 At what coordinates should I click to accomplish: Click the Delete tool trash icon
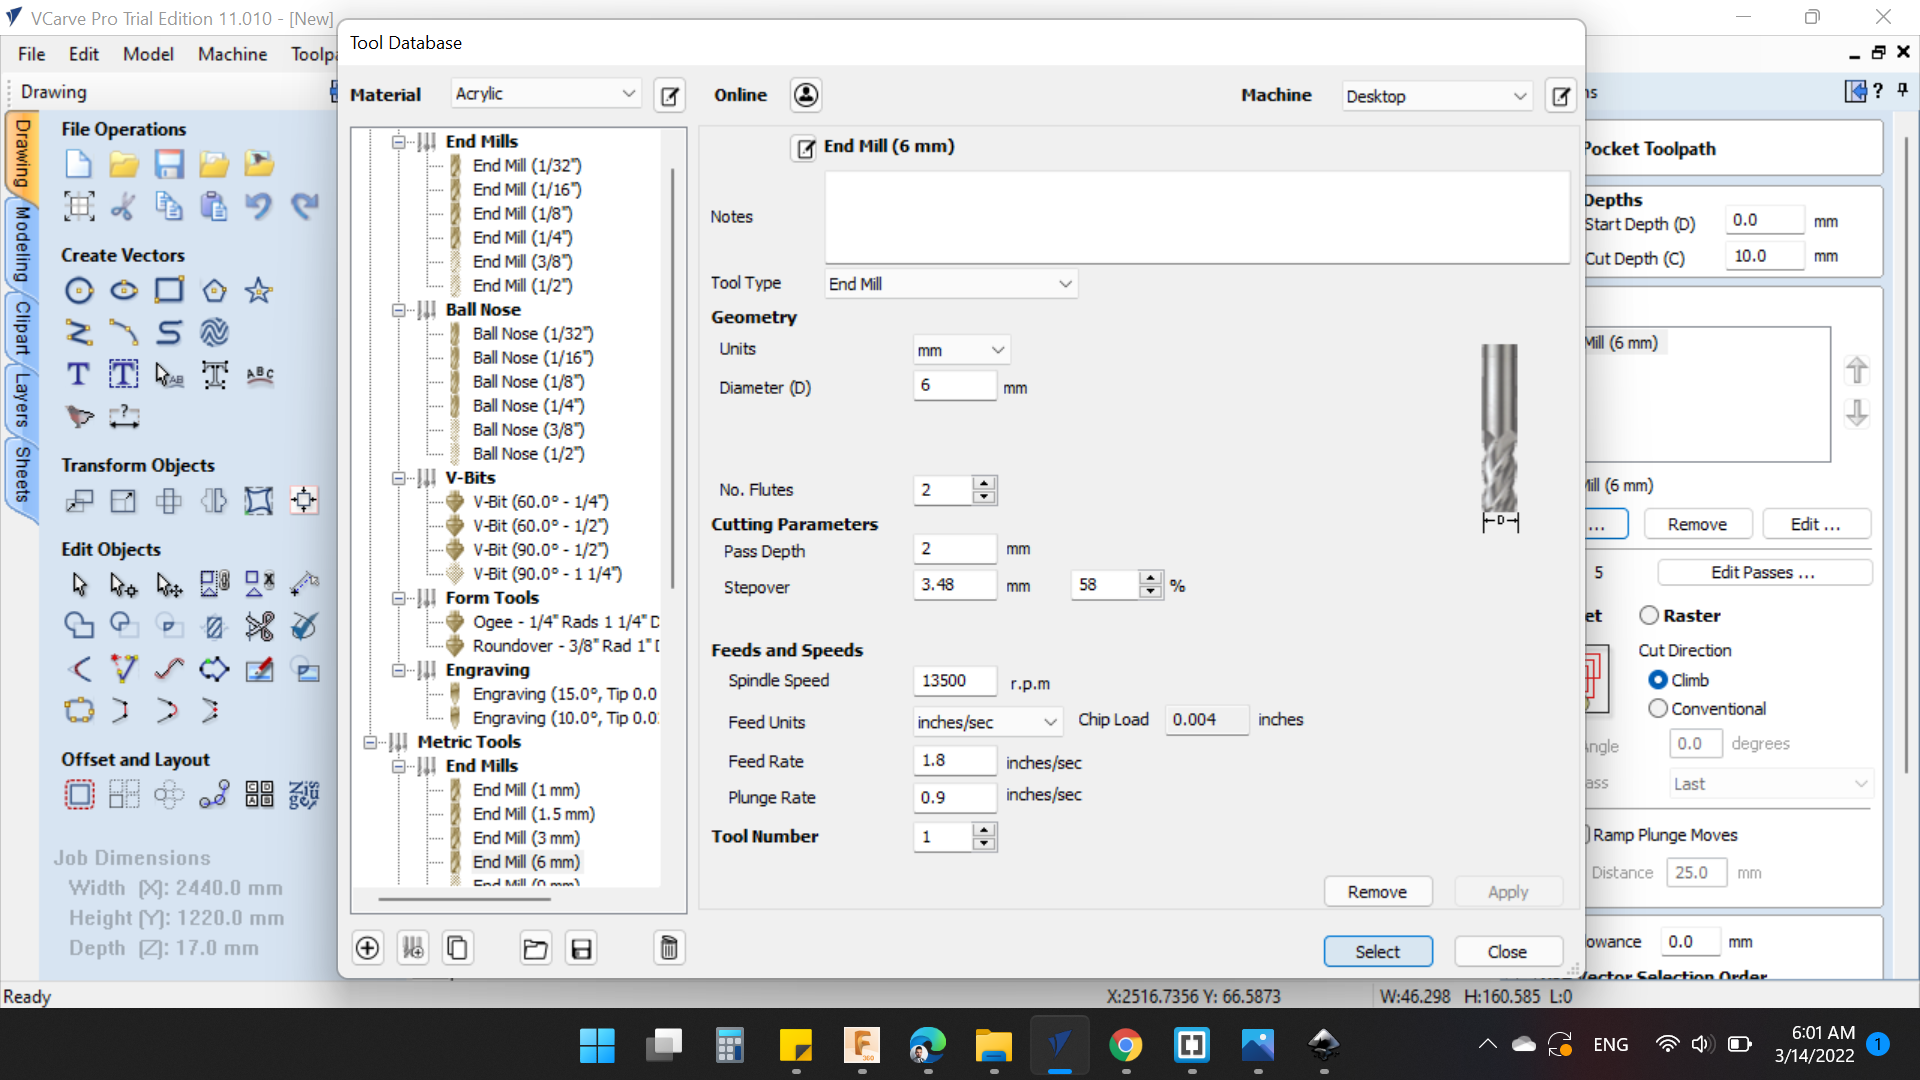[x=669, y=948]
